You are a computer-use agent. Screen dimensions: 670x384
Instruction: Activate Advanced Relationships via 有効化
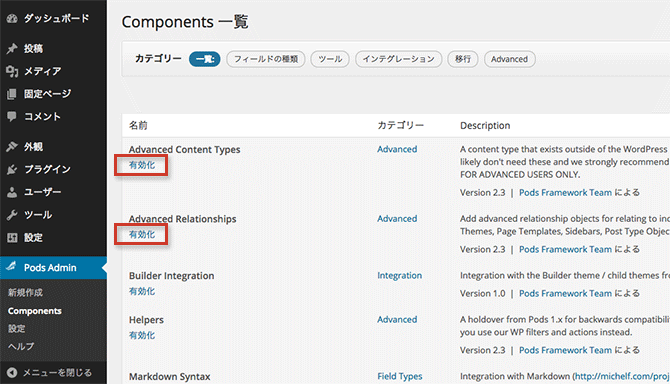pos(142,235)
